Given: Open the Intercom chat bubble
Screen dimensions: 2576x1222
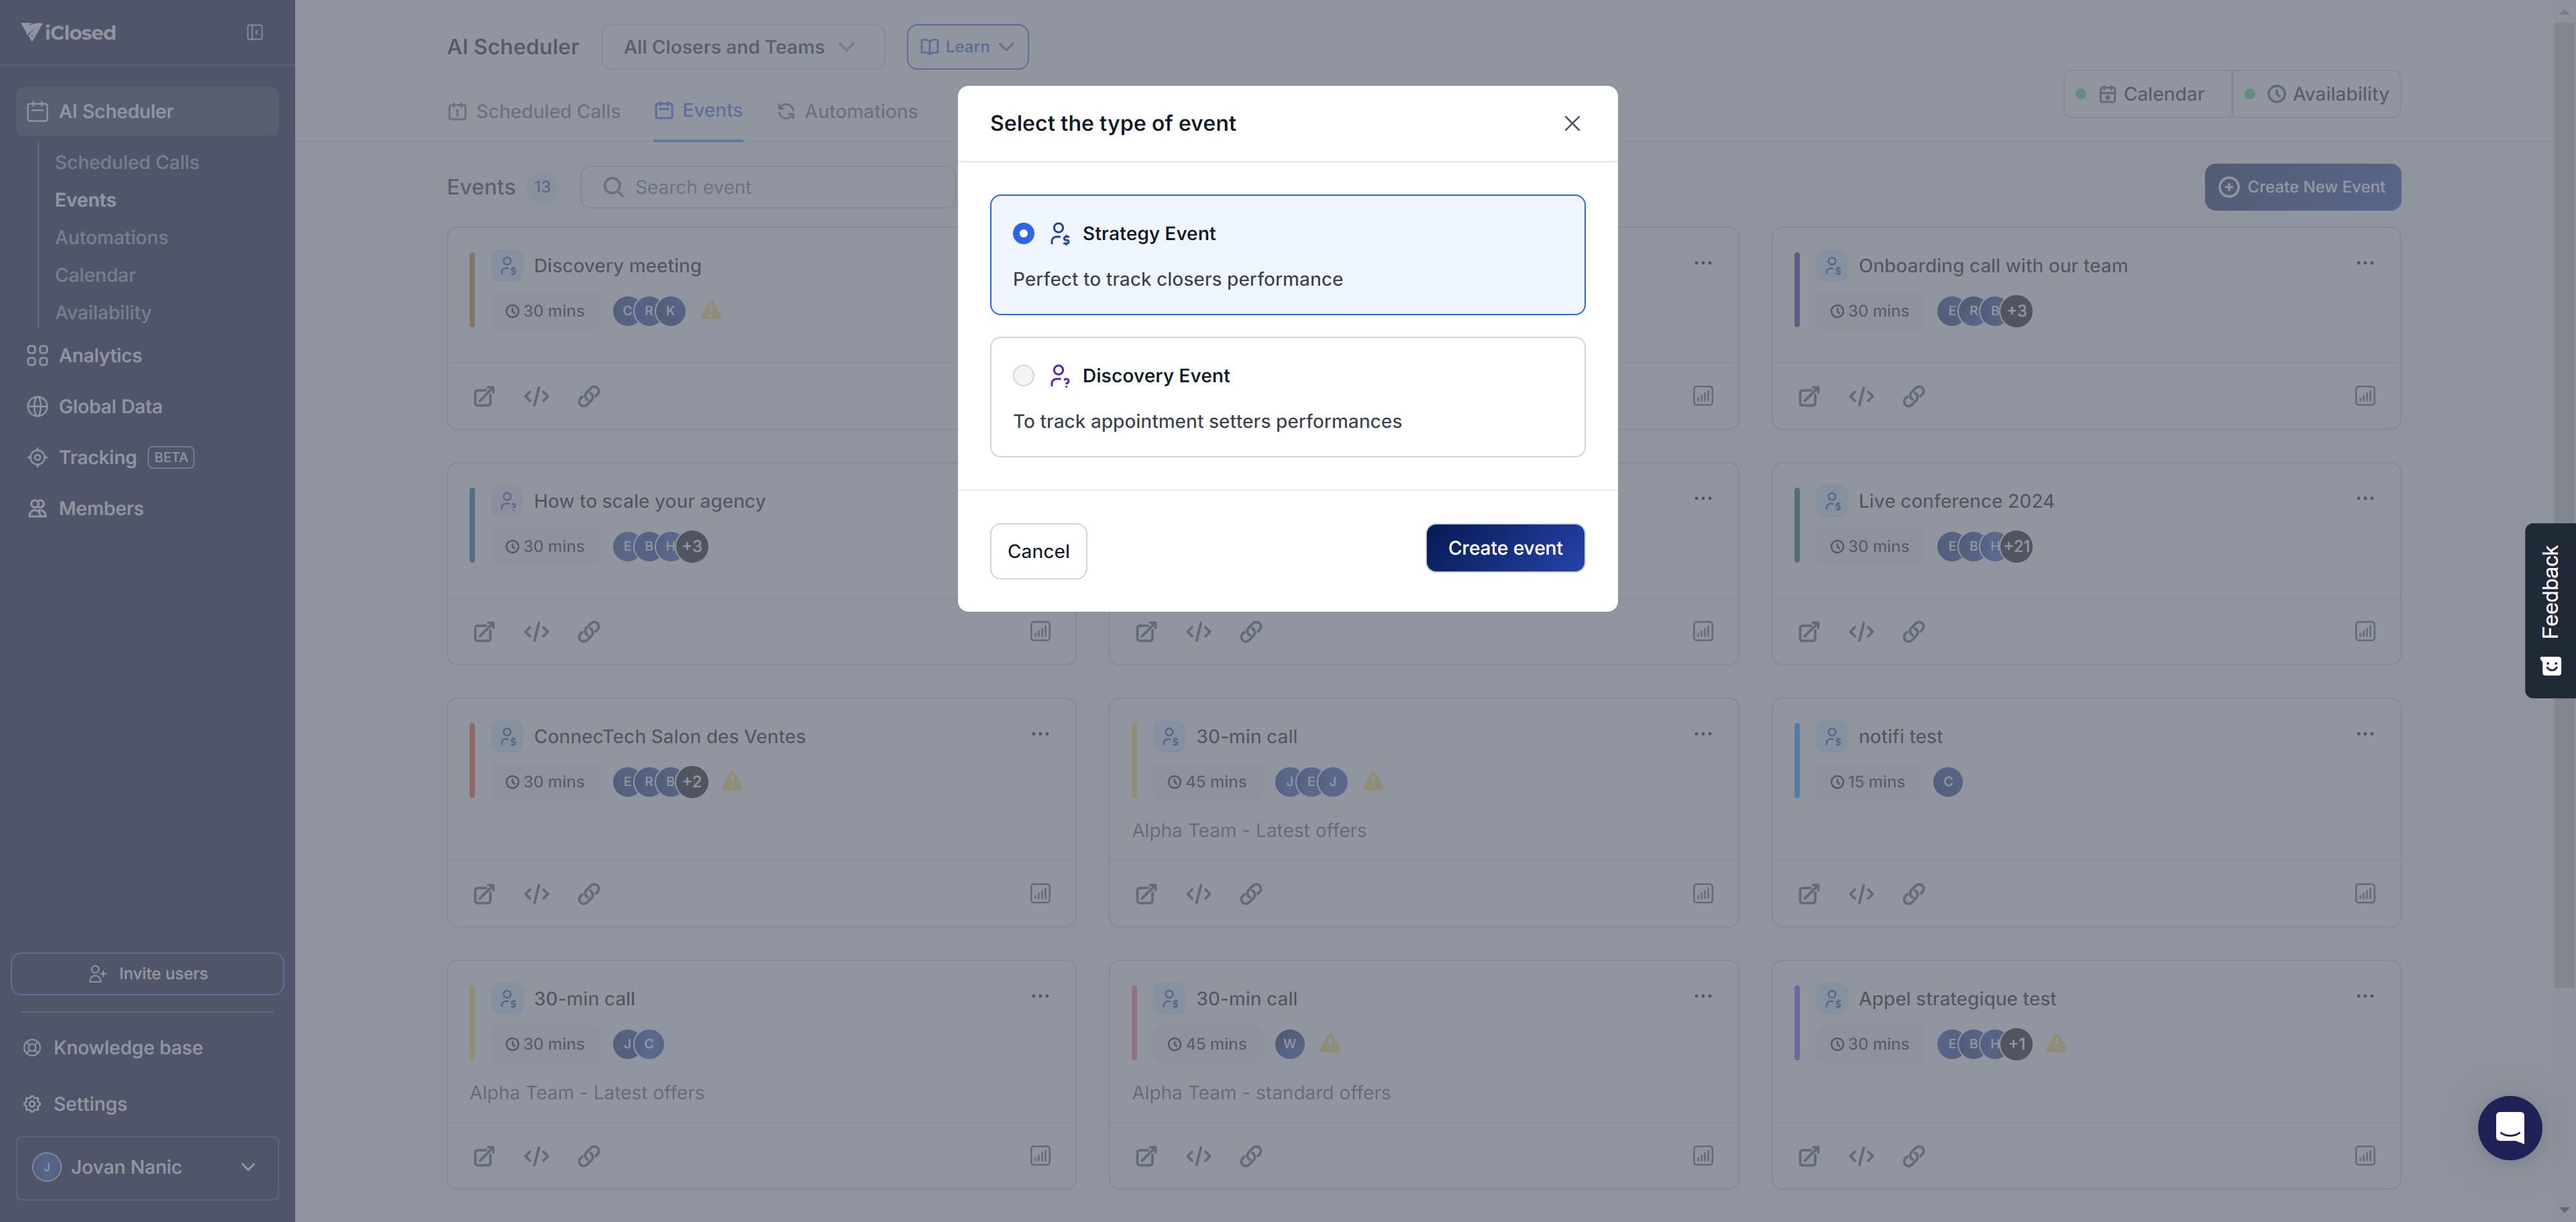Looking at the screenshot, I should tap(2509, 1128).
